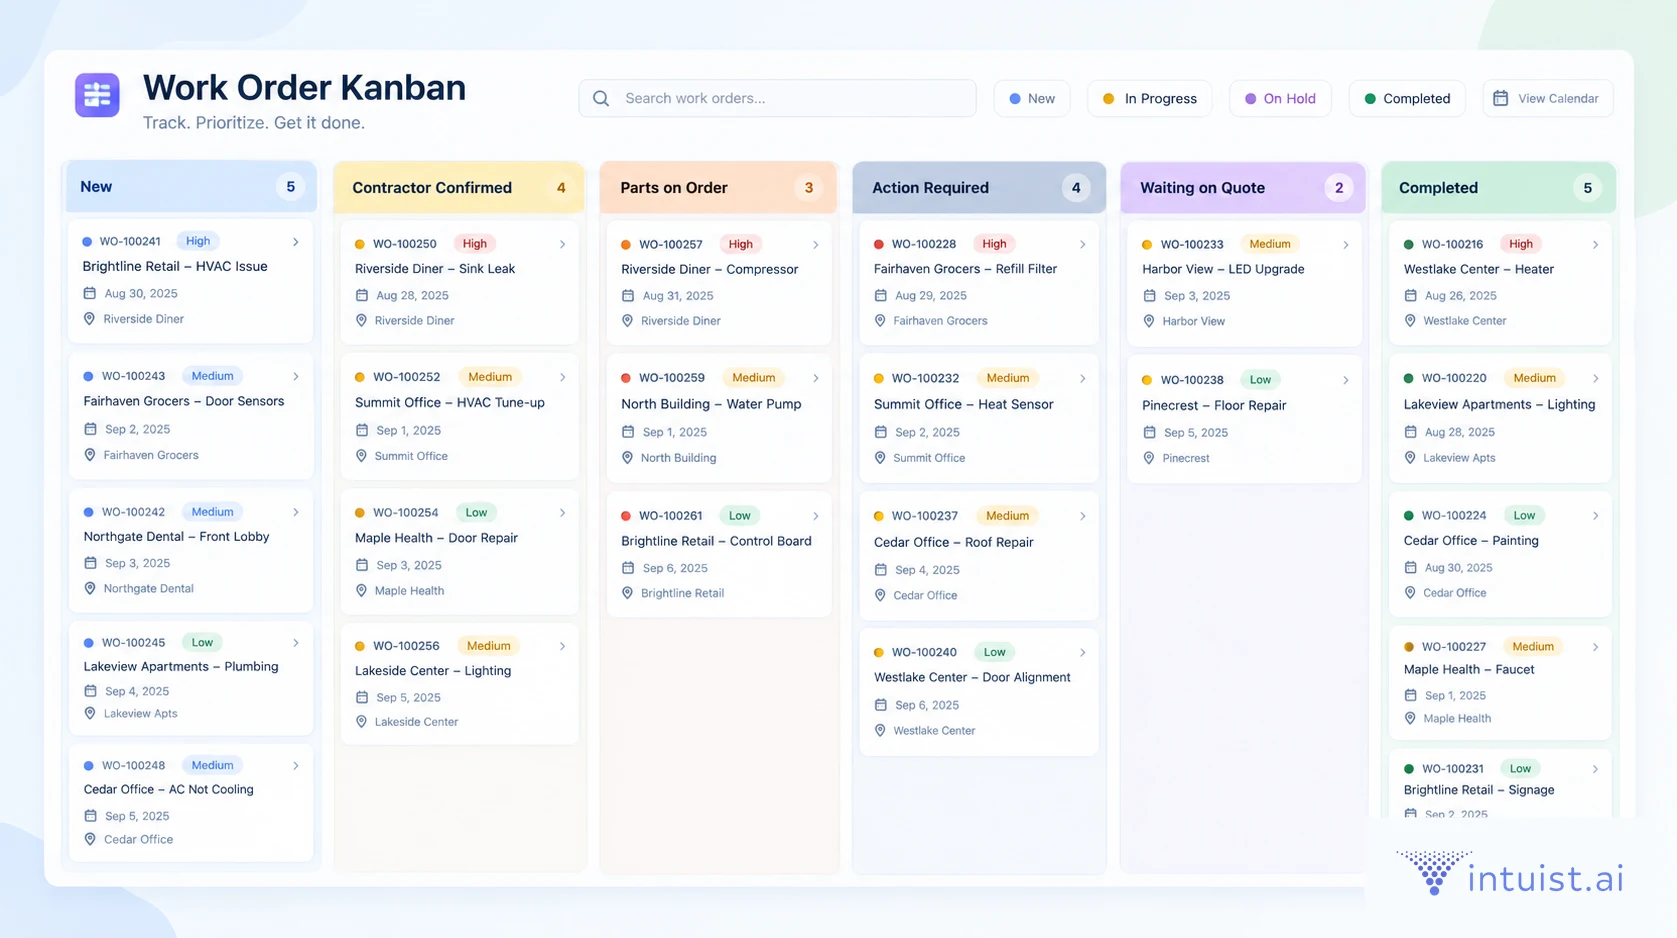Select the Waiting on Quote column header
Screen dimensions: 1677x938
(1243, 188)
